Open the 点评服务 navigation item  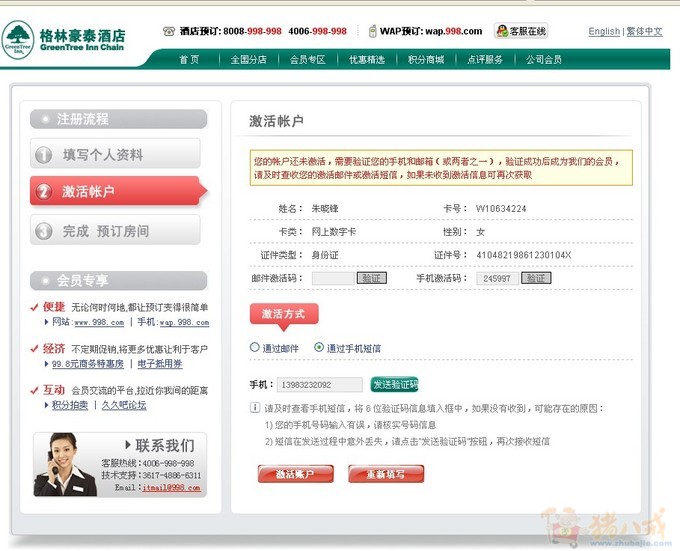click(x=485, y=59)
